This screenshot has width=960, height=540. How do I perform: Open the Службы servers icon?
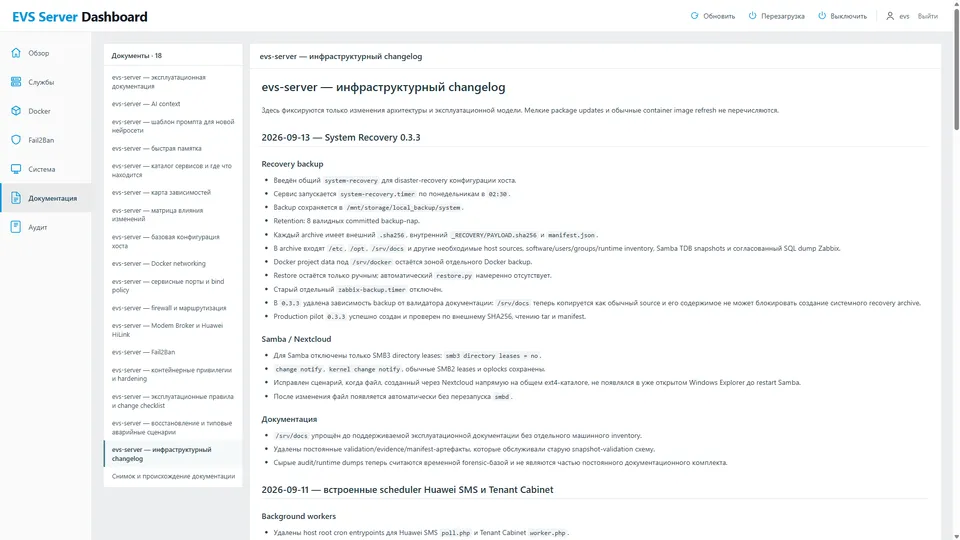[x=16, y=81]
